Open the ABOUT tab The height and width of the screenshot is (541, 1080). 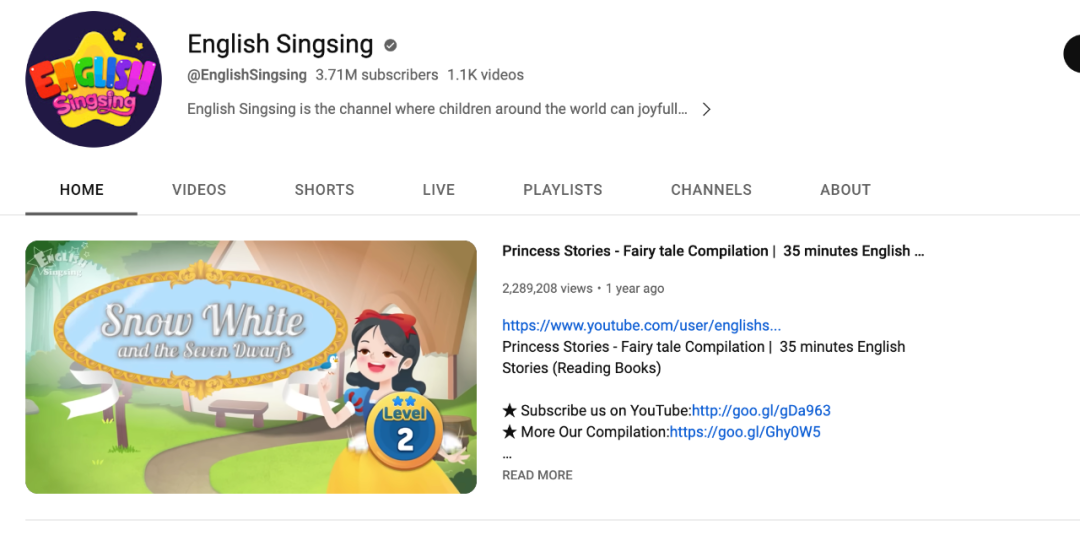845,190
